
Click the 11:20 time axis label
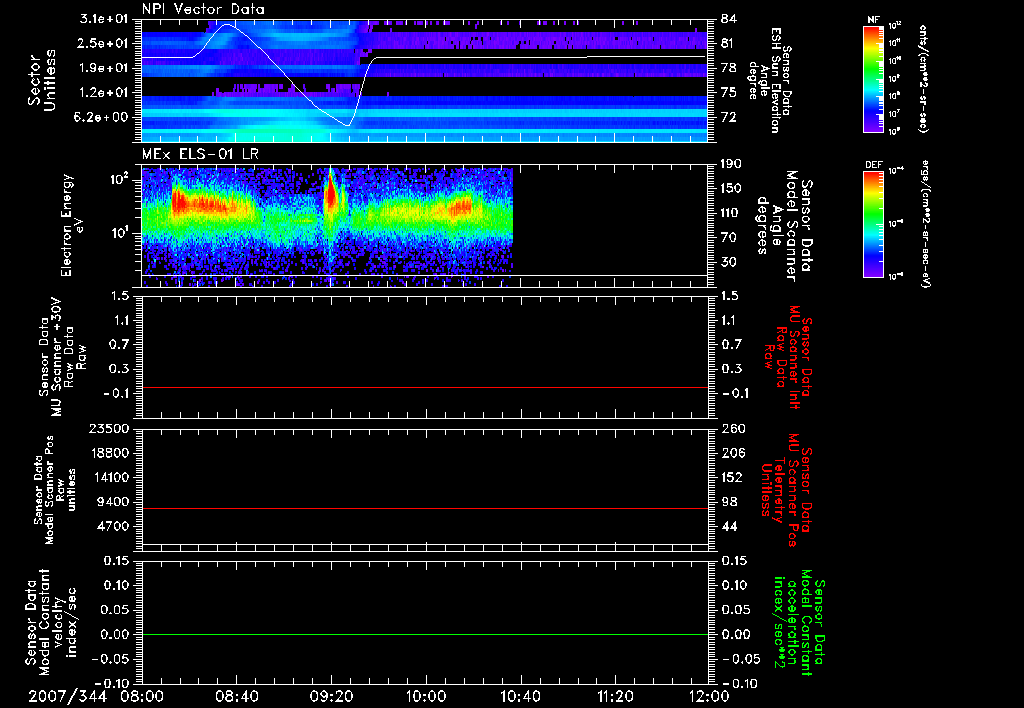pyautogui.click(x=615, y=695)
